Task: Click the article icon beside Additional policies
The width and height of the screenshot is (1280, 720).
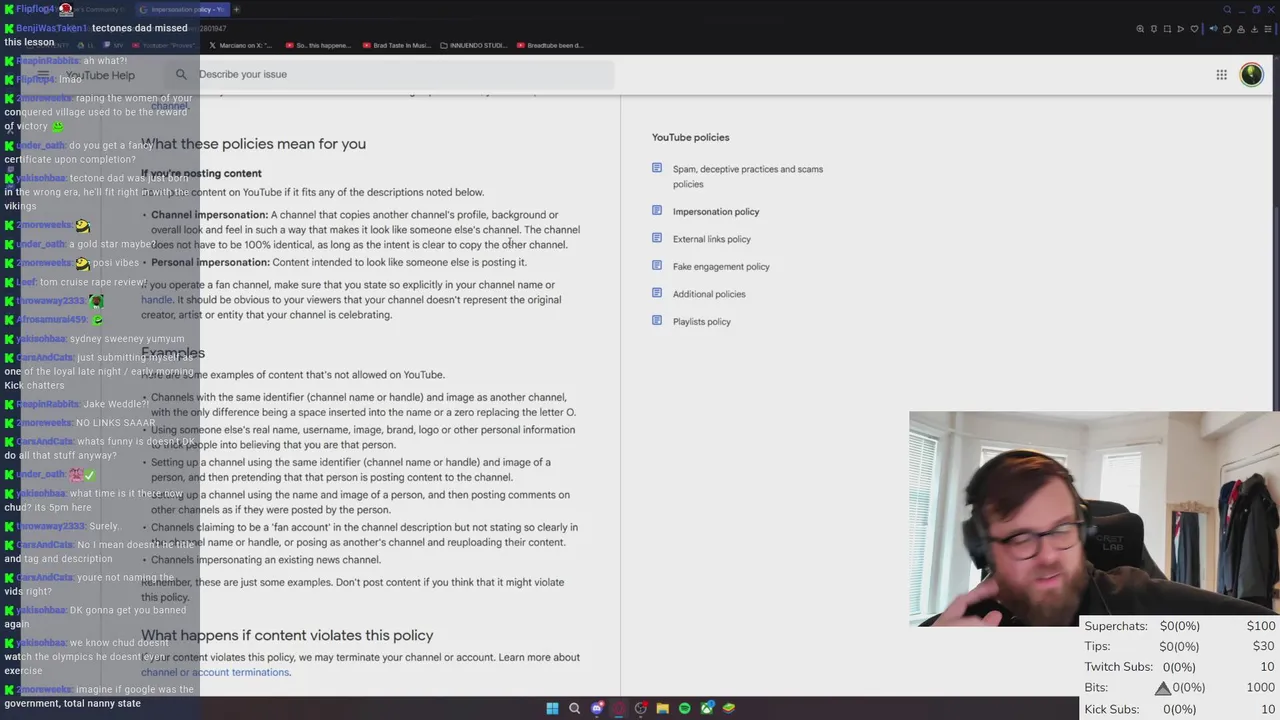Action: (x=657, y=293)
